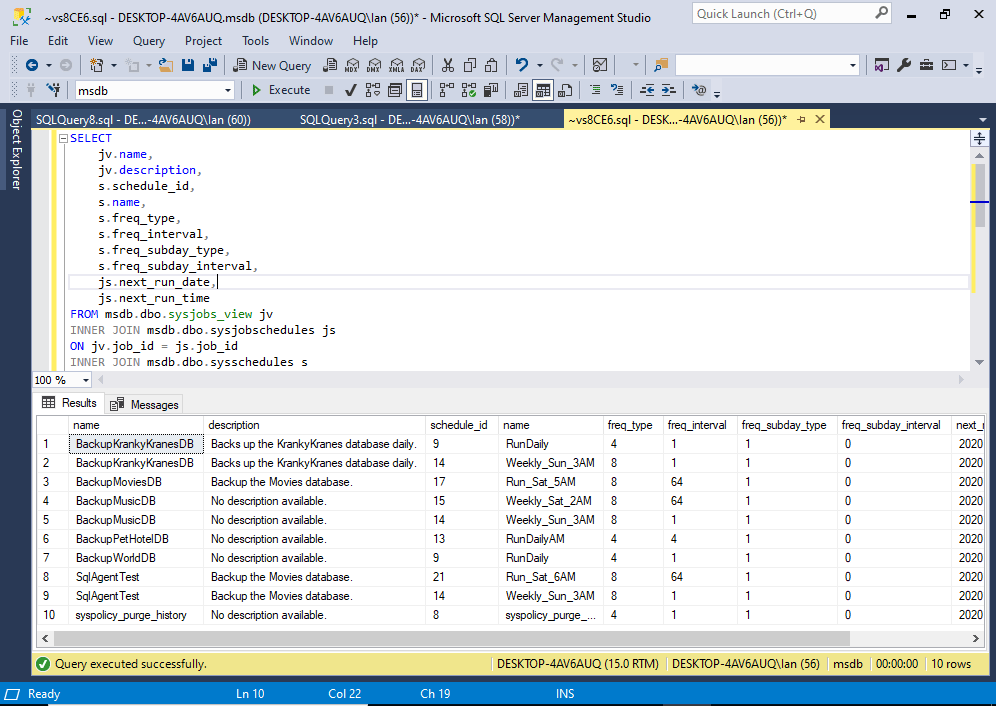Save the current query file

(188, 64)
